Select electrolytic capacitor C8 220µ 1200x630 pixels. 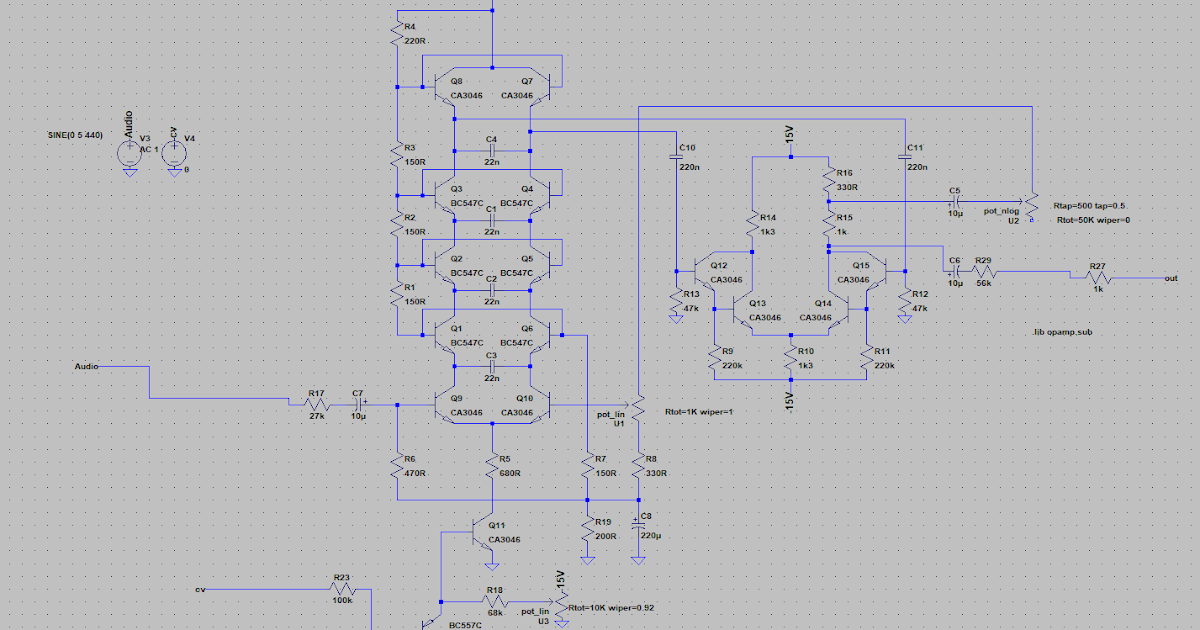click(x=640, y=525)
